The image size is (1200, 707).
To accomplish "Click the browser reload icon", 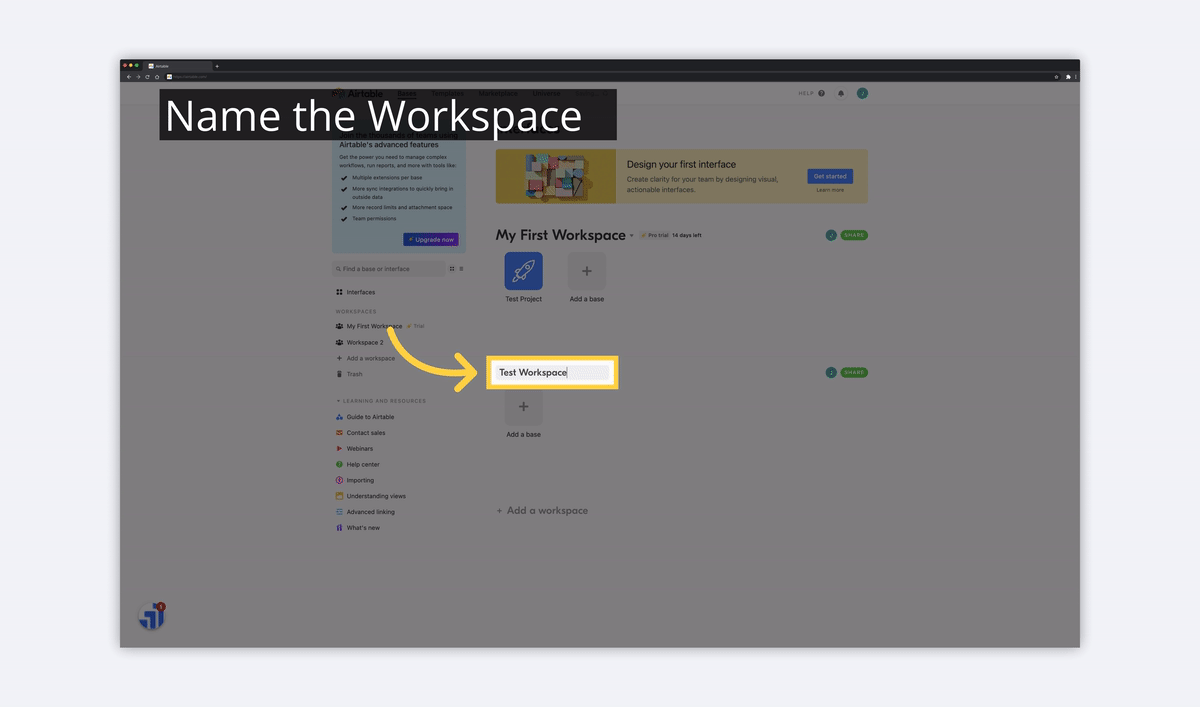I will (148, 76).
